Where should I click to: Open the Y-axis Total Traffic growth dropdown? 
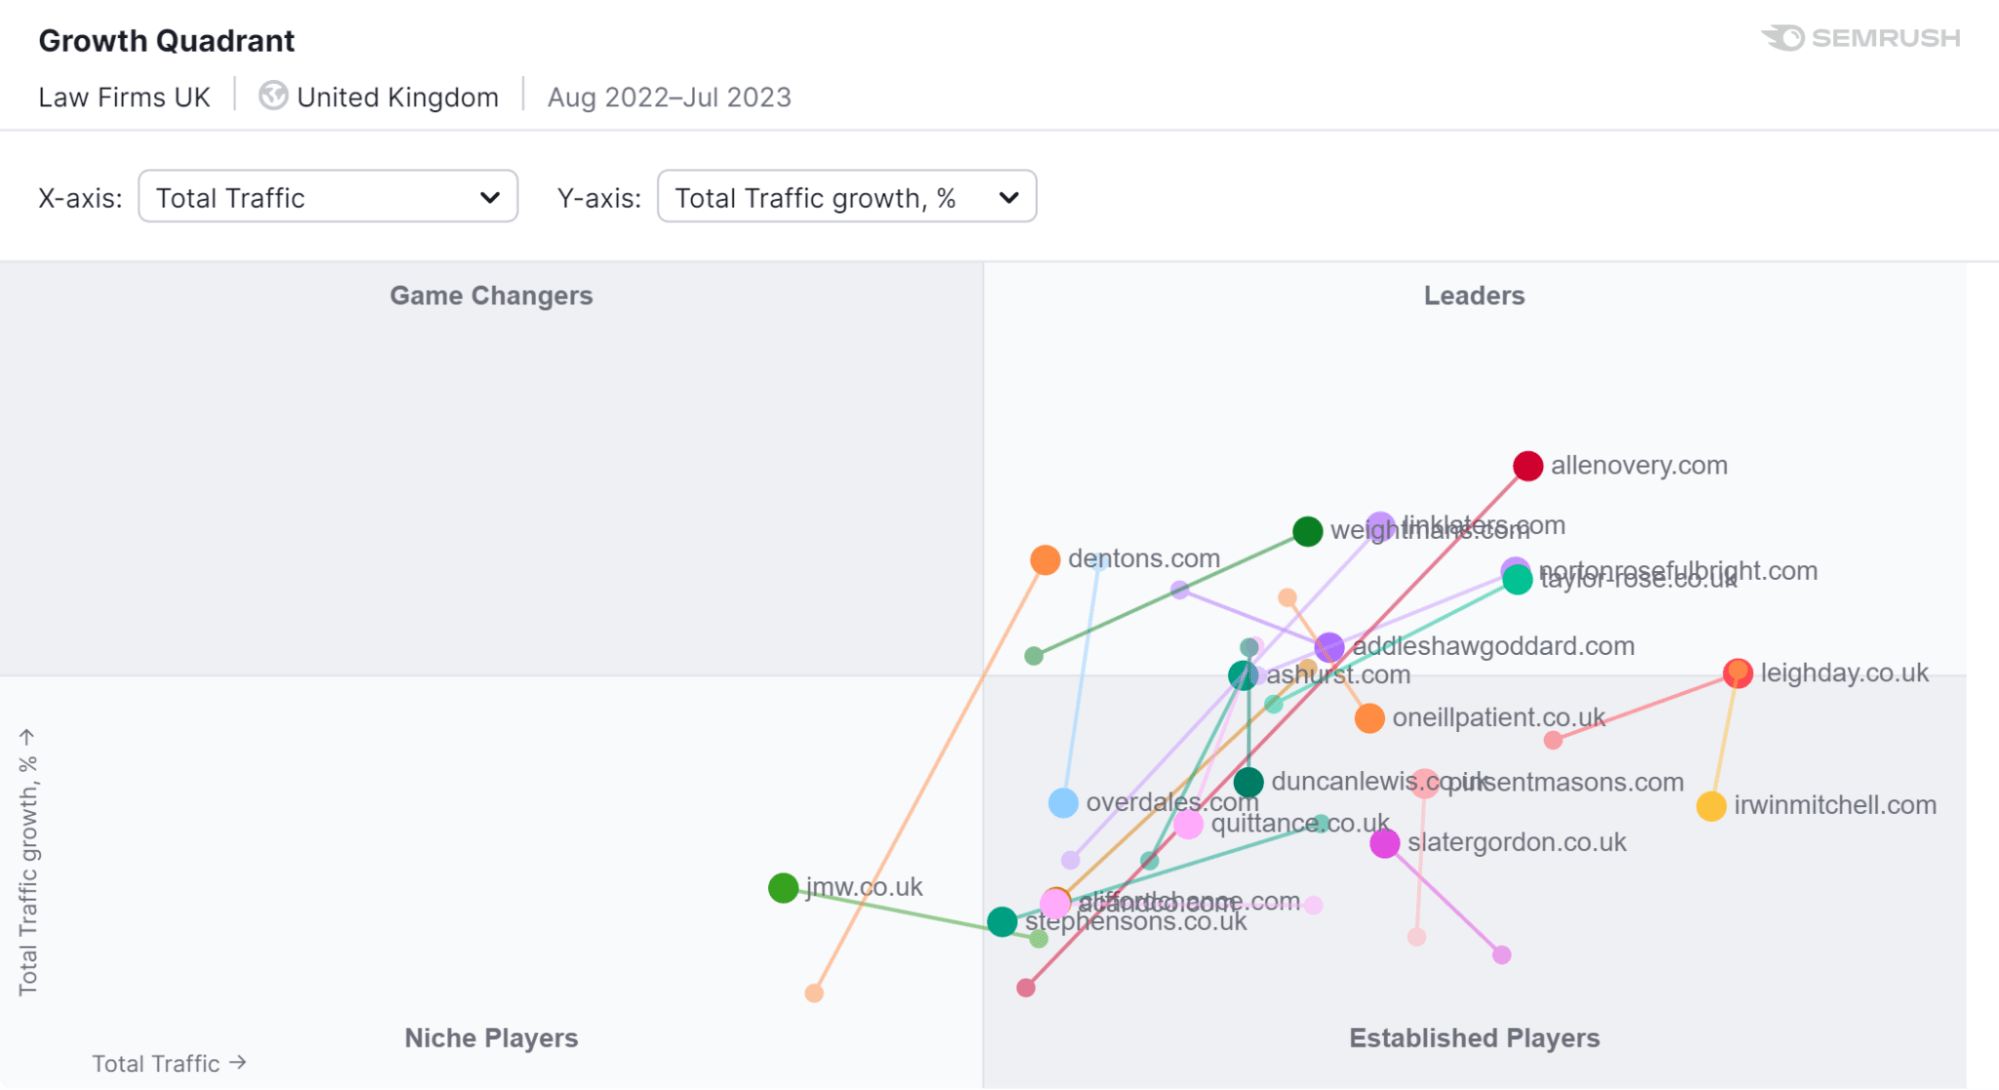pyautogui.click(x=847, y=197)
